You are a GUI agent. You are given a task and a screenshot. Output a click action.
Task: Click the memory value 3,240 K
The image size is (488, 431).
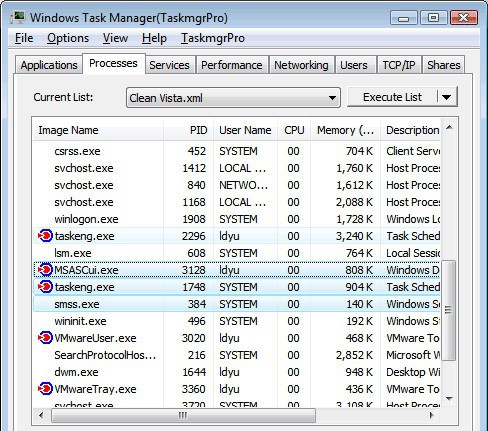354,236
